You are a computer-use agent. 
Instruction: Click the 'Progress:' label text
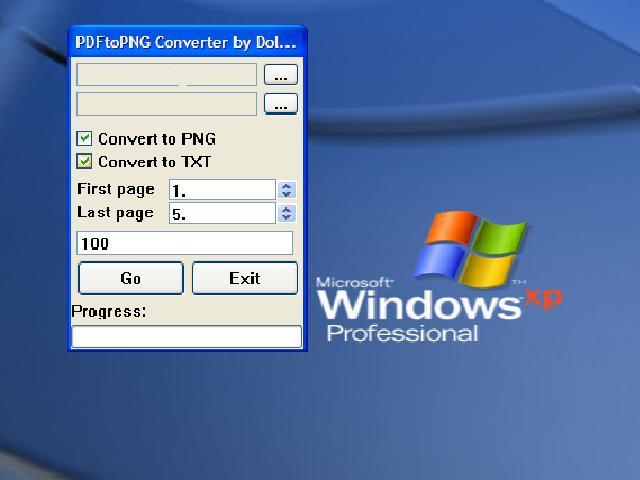(x=109, y=311)
